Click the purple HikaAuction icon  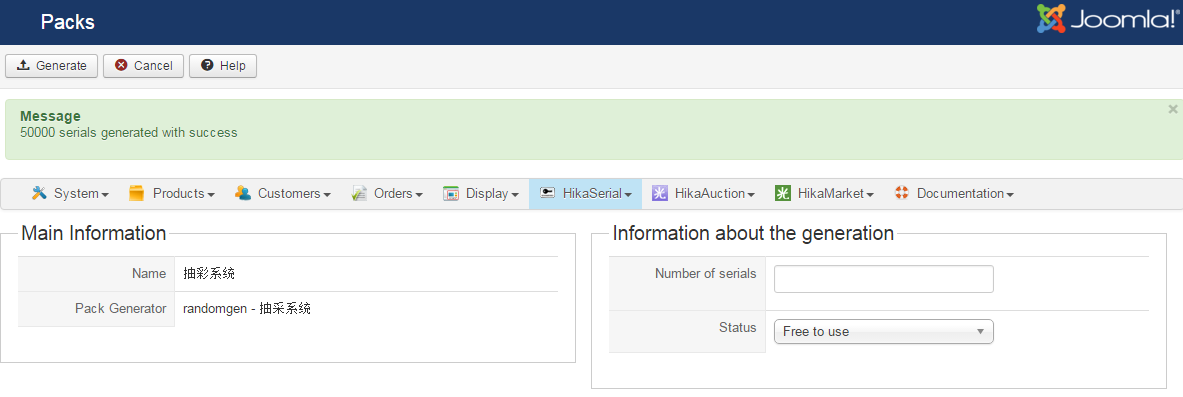pos(660,193)
